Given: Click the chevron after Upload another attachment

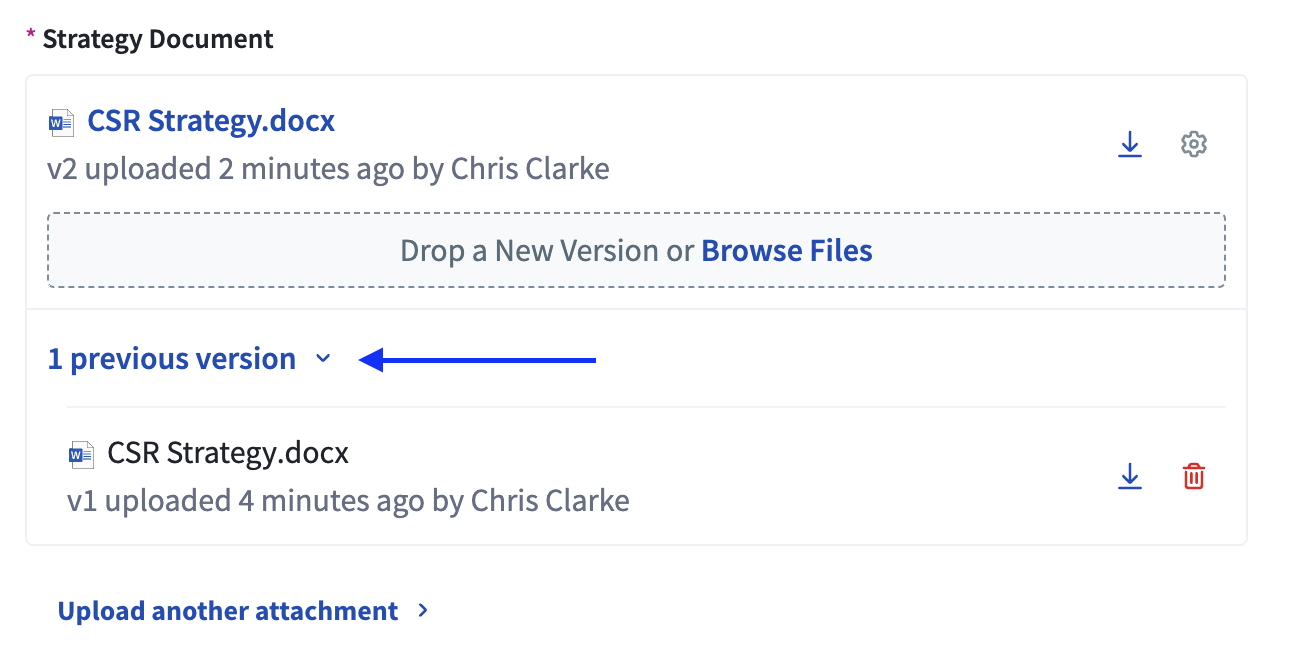Looking at the screenshot, I should coord(423,610).
